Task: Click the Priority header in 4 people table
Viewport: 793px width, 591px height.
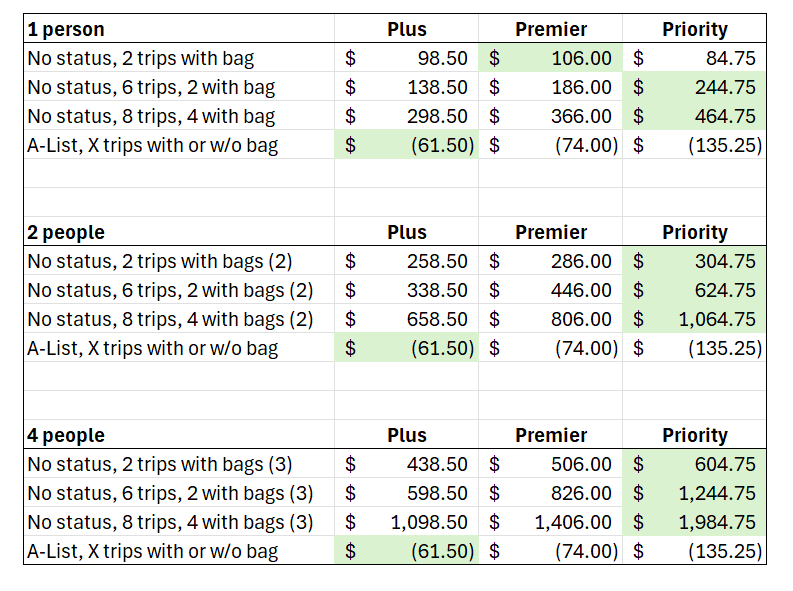Action: coord(694,435)
